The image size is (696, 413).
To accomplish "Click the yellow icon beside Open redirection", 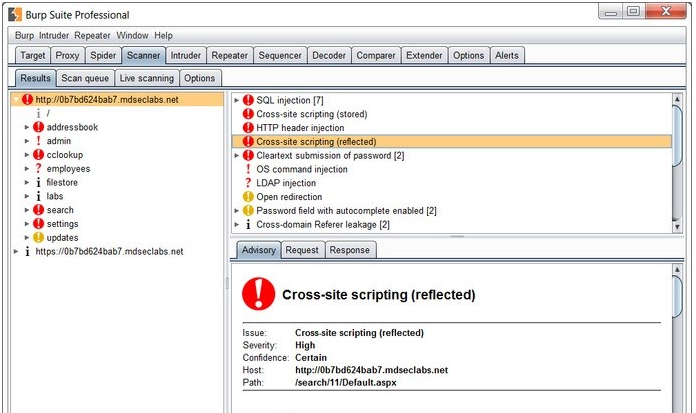I will point(248,197).
